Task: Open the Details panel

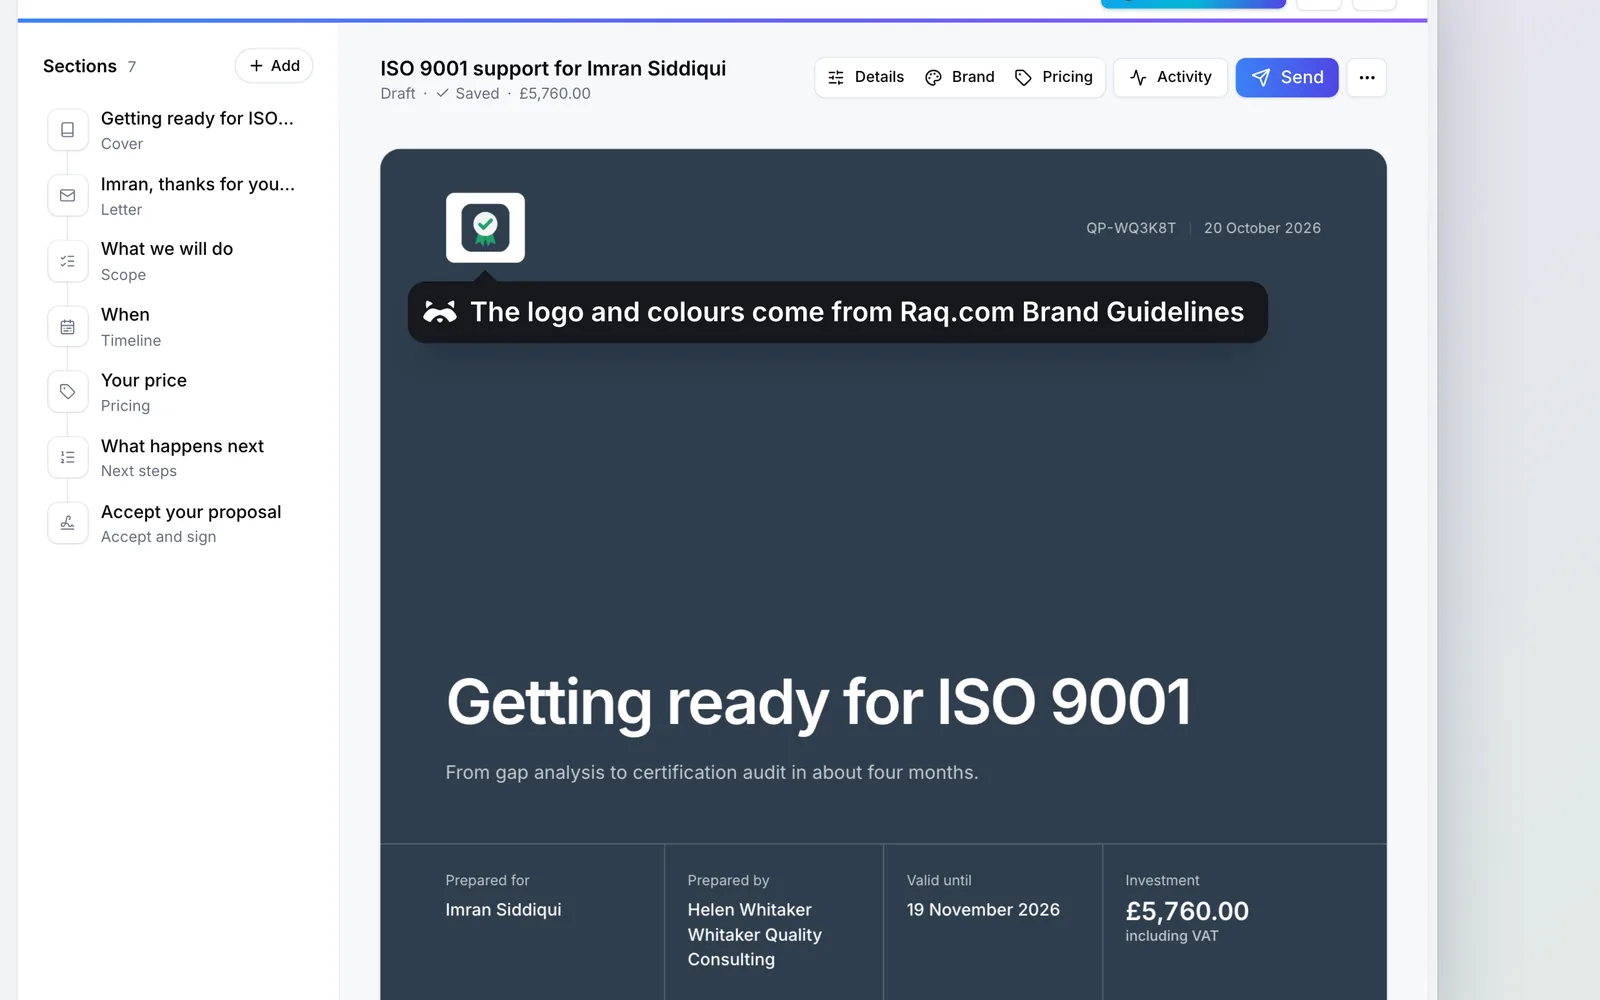Action: [x=866, y=77]
